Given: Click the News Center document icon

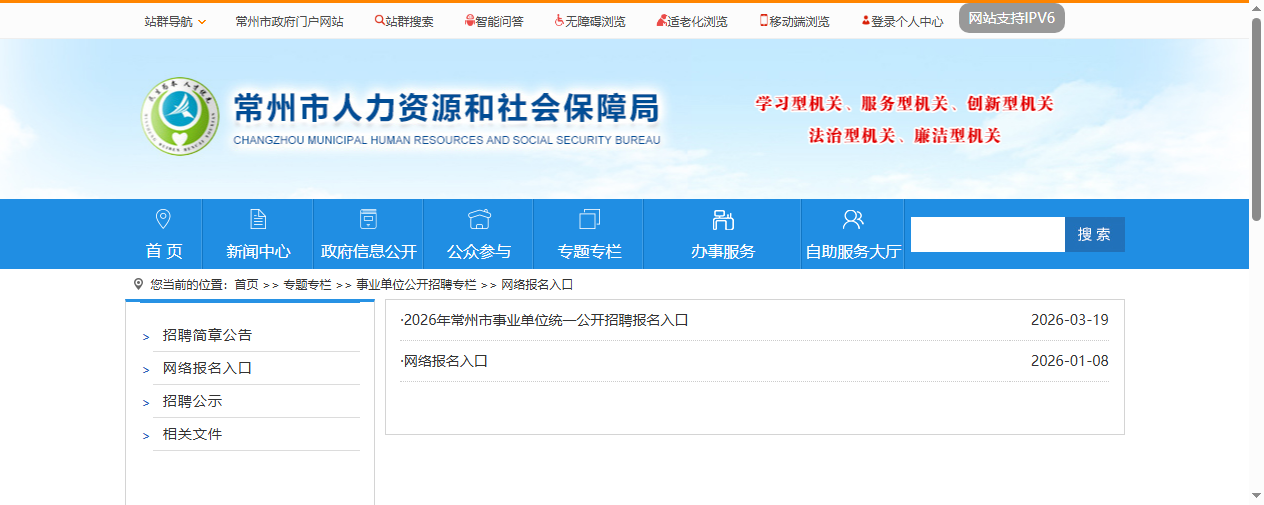Looking at the screenshot, I should click(x=258, y=219).
